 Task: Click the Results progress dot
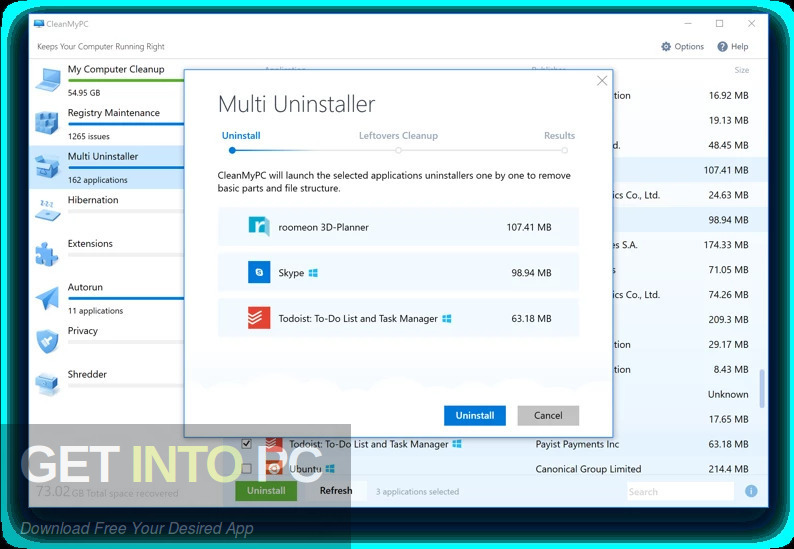click(x=564, y=150)
